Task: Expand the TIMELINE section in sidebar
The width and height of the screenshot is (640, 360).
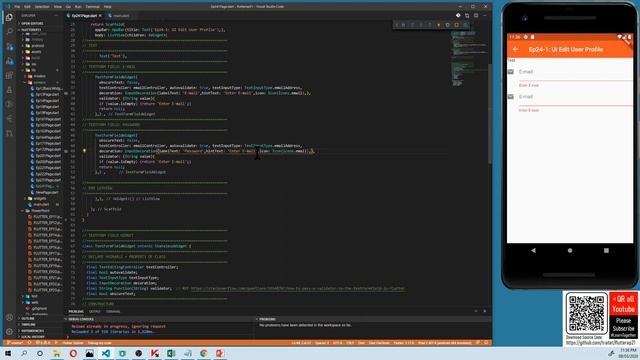Action: click(x=29, y=324)
